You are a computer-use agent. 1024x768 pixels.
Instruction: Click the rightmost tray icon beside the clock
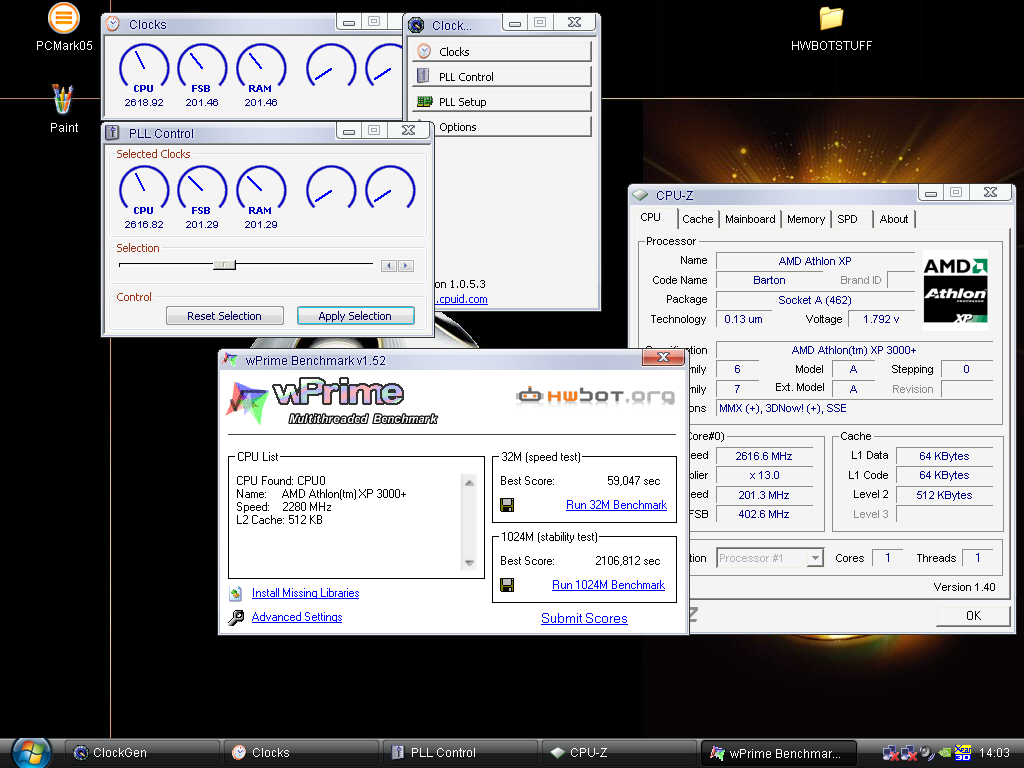click(x=963, y=753)
